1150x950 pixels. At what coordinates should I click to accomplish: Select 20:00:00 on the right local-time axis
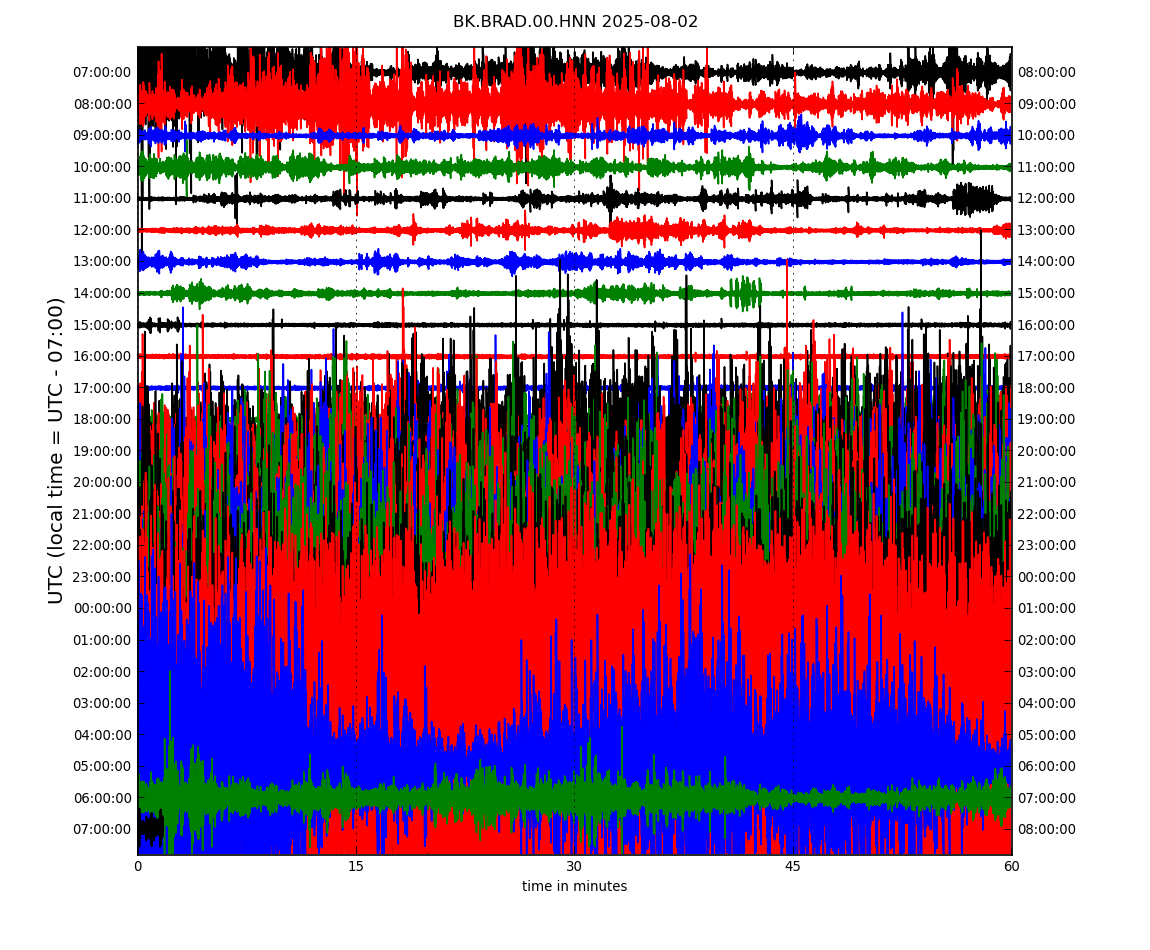click(1047, 451)
